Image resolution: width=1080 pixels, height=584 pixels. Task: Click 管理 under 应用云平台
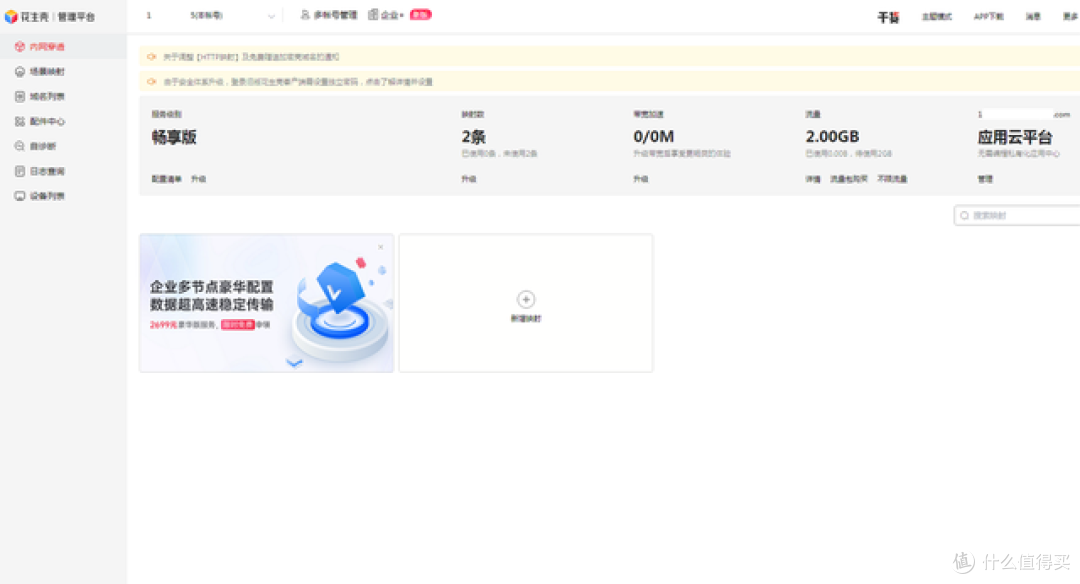[986, 179]
